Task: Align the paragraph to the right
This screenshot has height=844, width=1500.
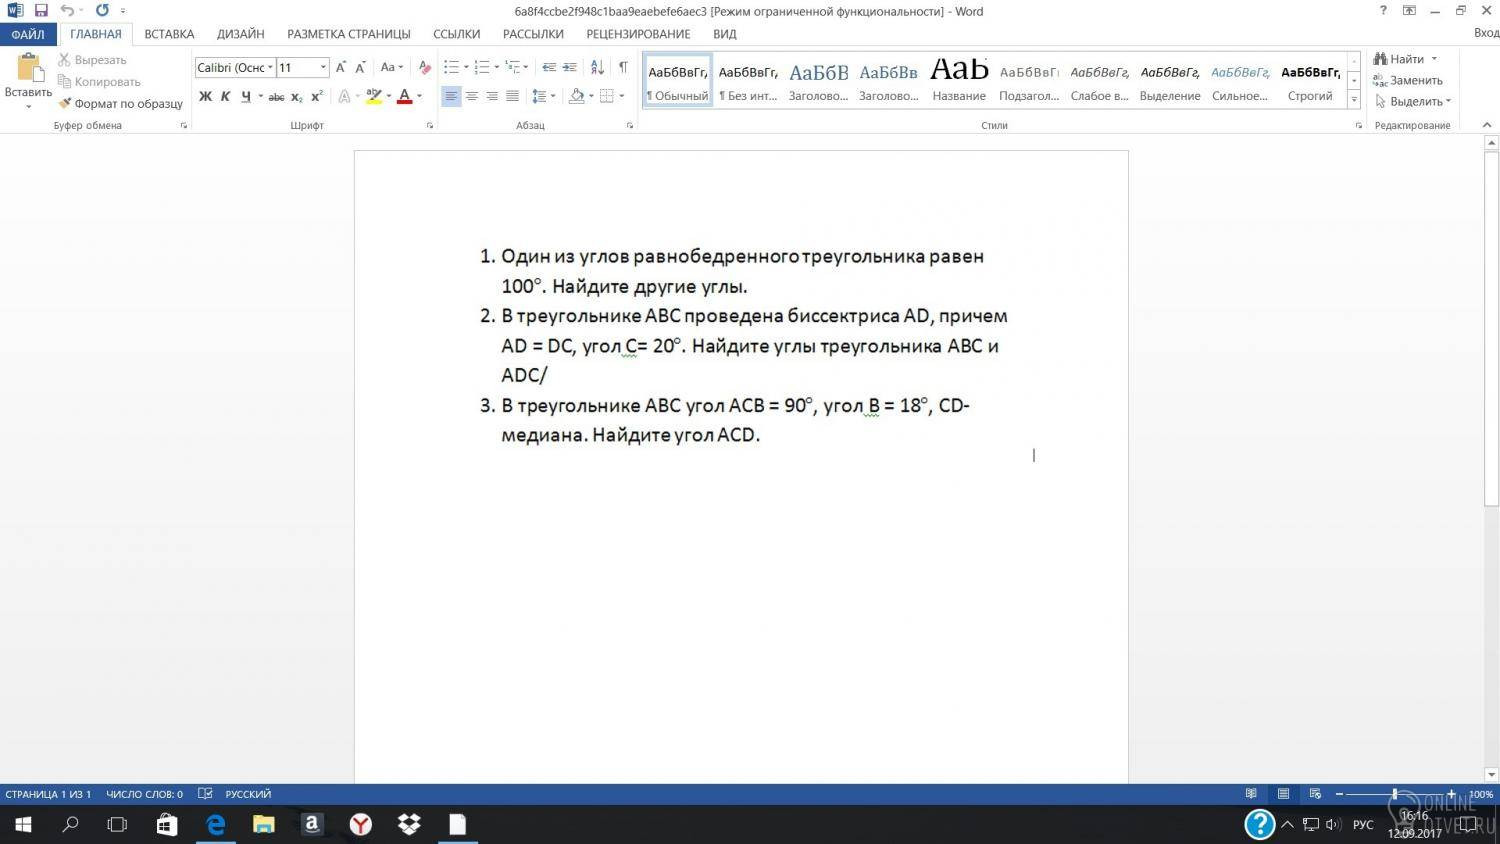Action: 492,97
